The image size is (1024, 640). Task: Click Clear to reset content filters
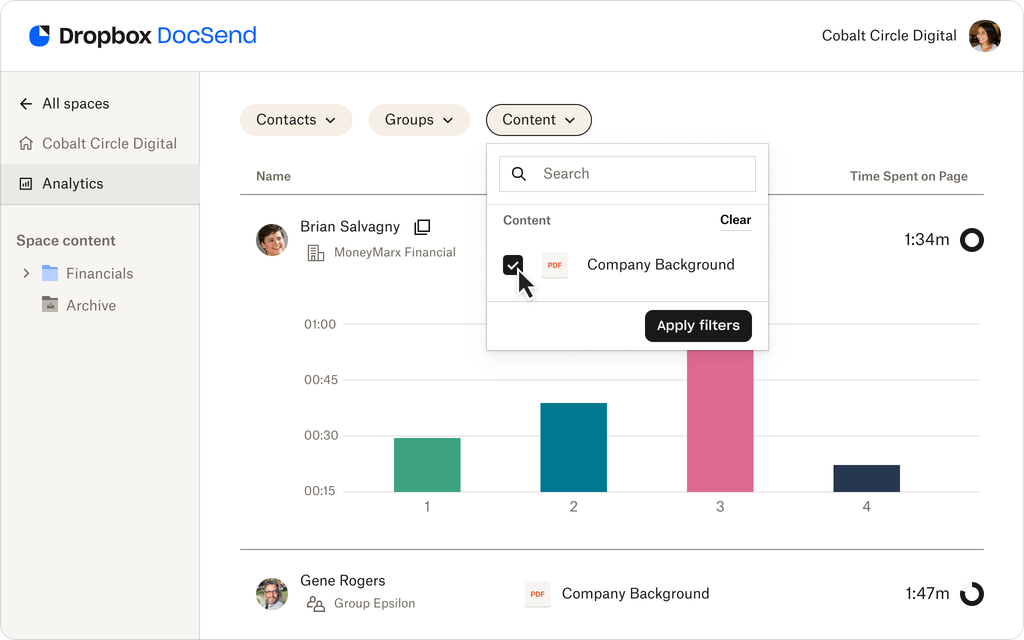(735, 220)
